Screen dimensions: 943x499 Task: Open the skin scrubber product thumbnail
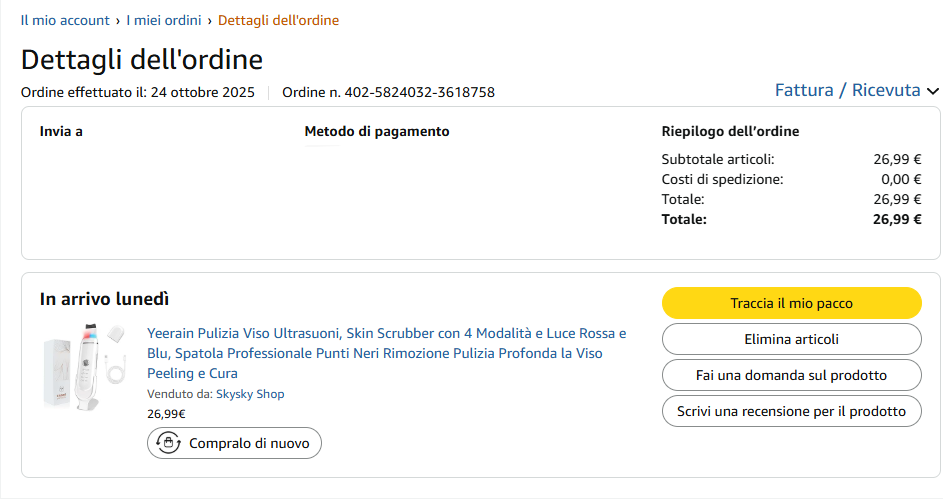tap(87, 364)
